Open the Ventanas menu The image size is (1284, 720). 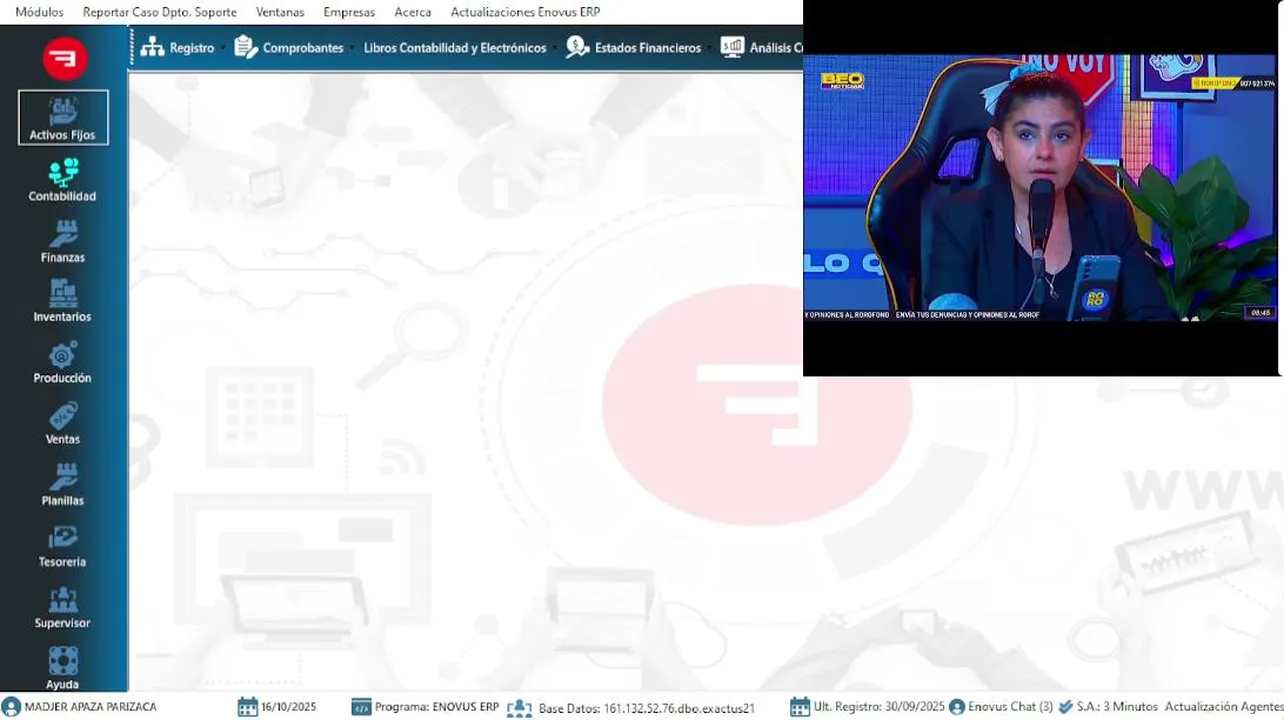(x=280, y=12)
